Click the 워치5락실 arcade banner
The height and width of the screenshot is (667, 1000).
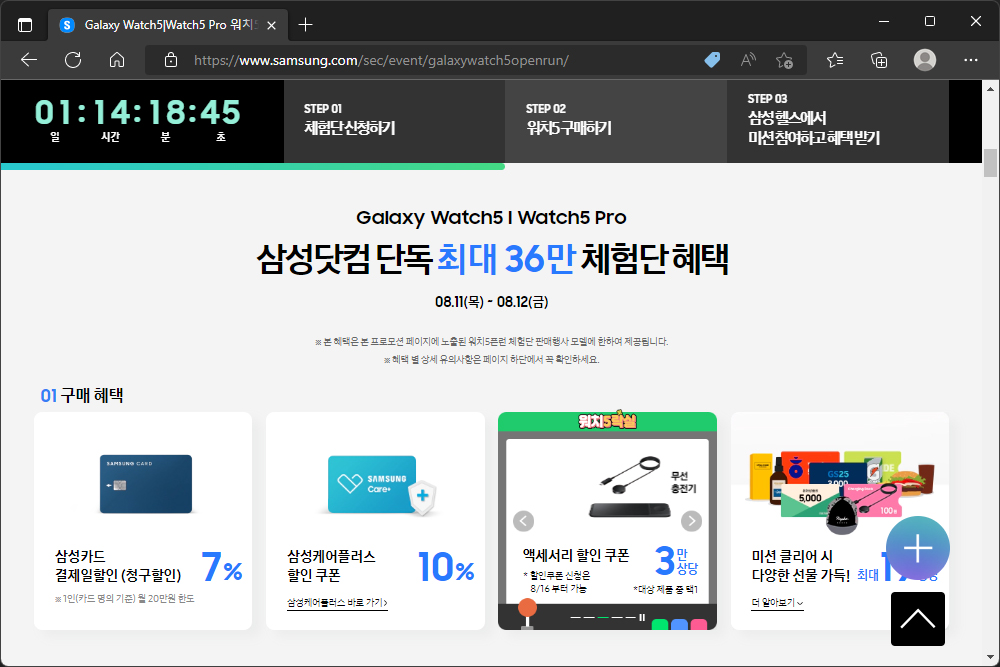pyautogui.click(x=607, y=421)
